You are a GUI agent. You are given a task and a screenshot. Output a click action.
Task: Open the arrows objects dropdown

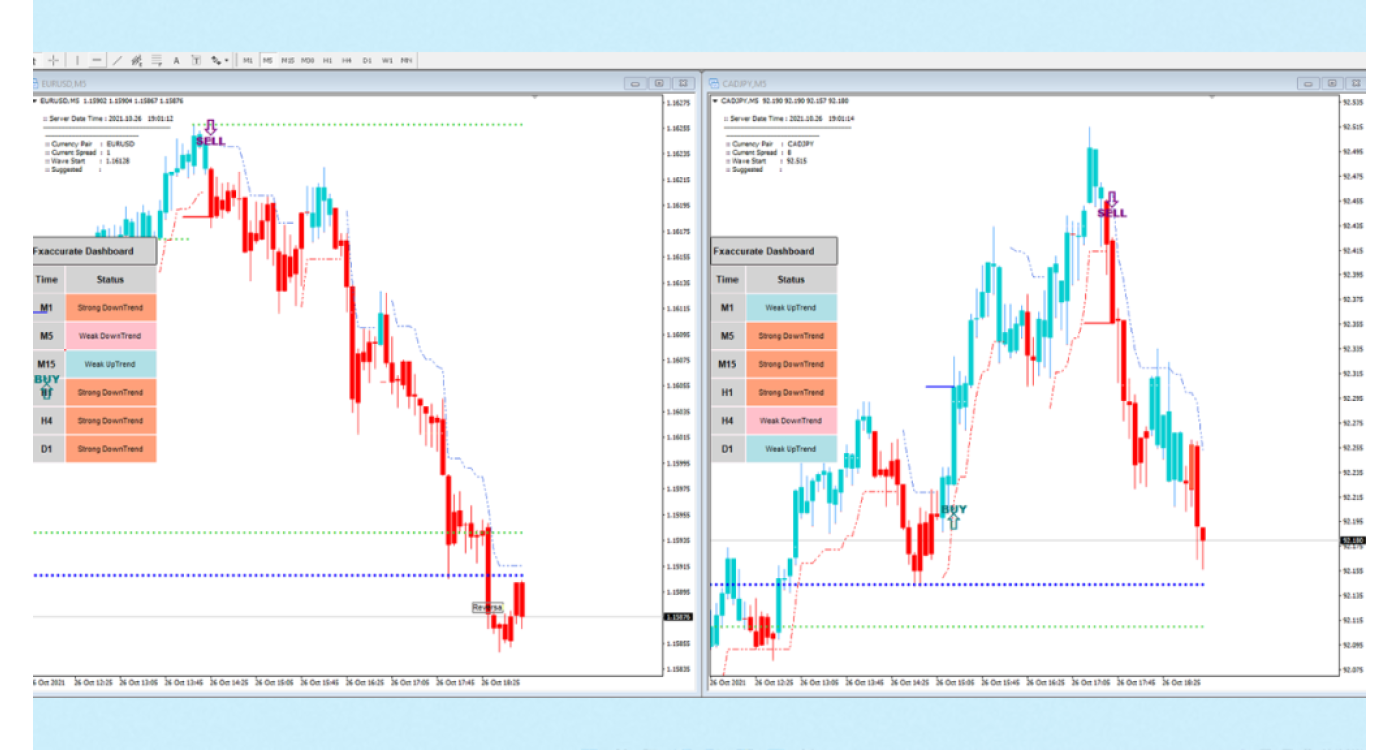pos(220,60)
